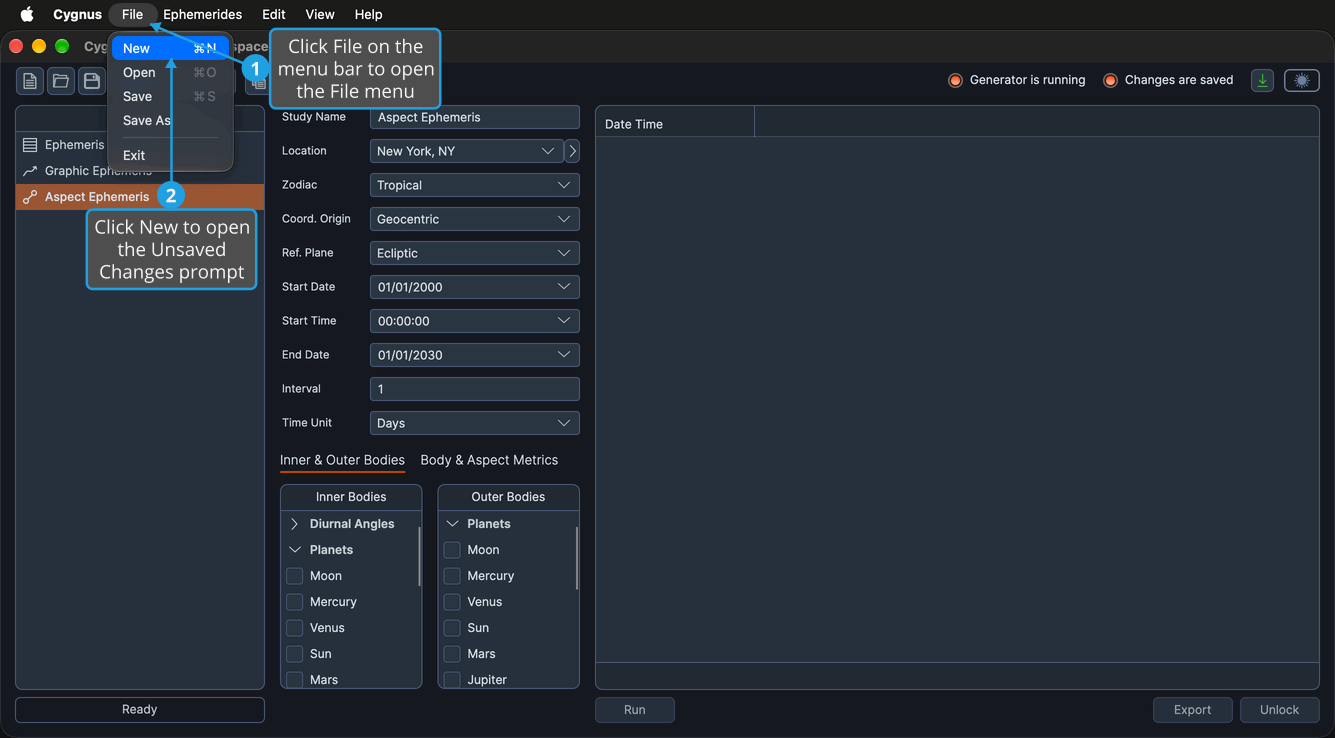Check Sun in Outer Bodies
Image resolution: width=1335 pixels, height=738 pixels.
tap(452, 628)
